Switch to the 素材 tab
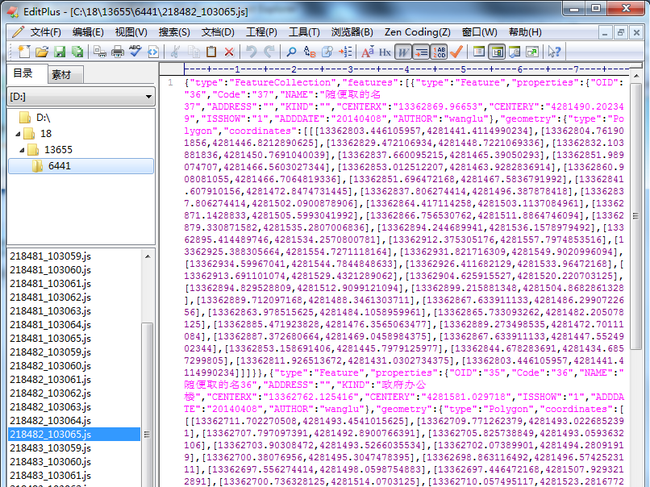Viewport: 650px width, 487px height. [65, 75]
